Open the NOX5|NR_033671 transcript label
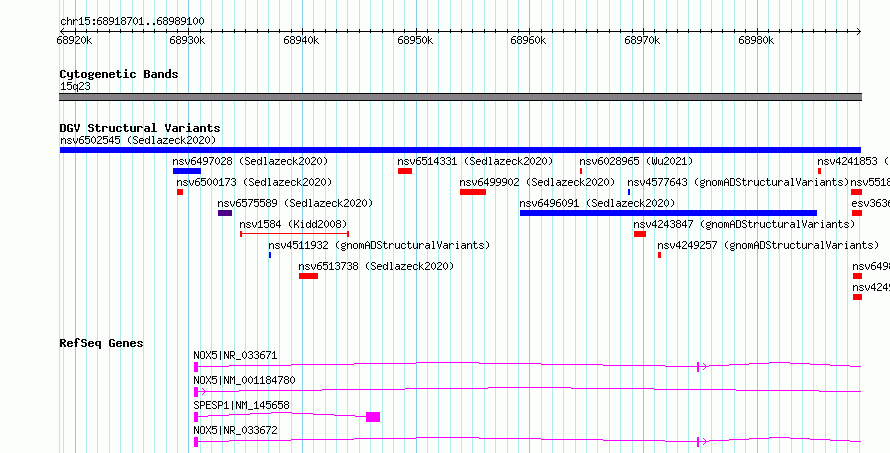This screenshot has width=890, height=453. [x=235, y=356]
